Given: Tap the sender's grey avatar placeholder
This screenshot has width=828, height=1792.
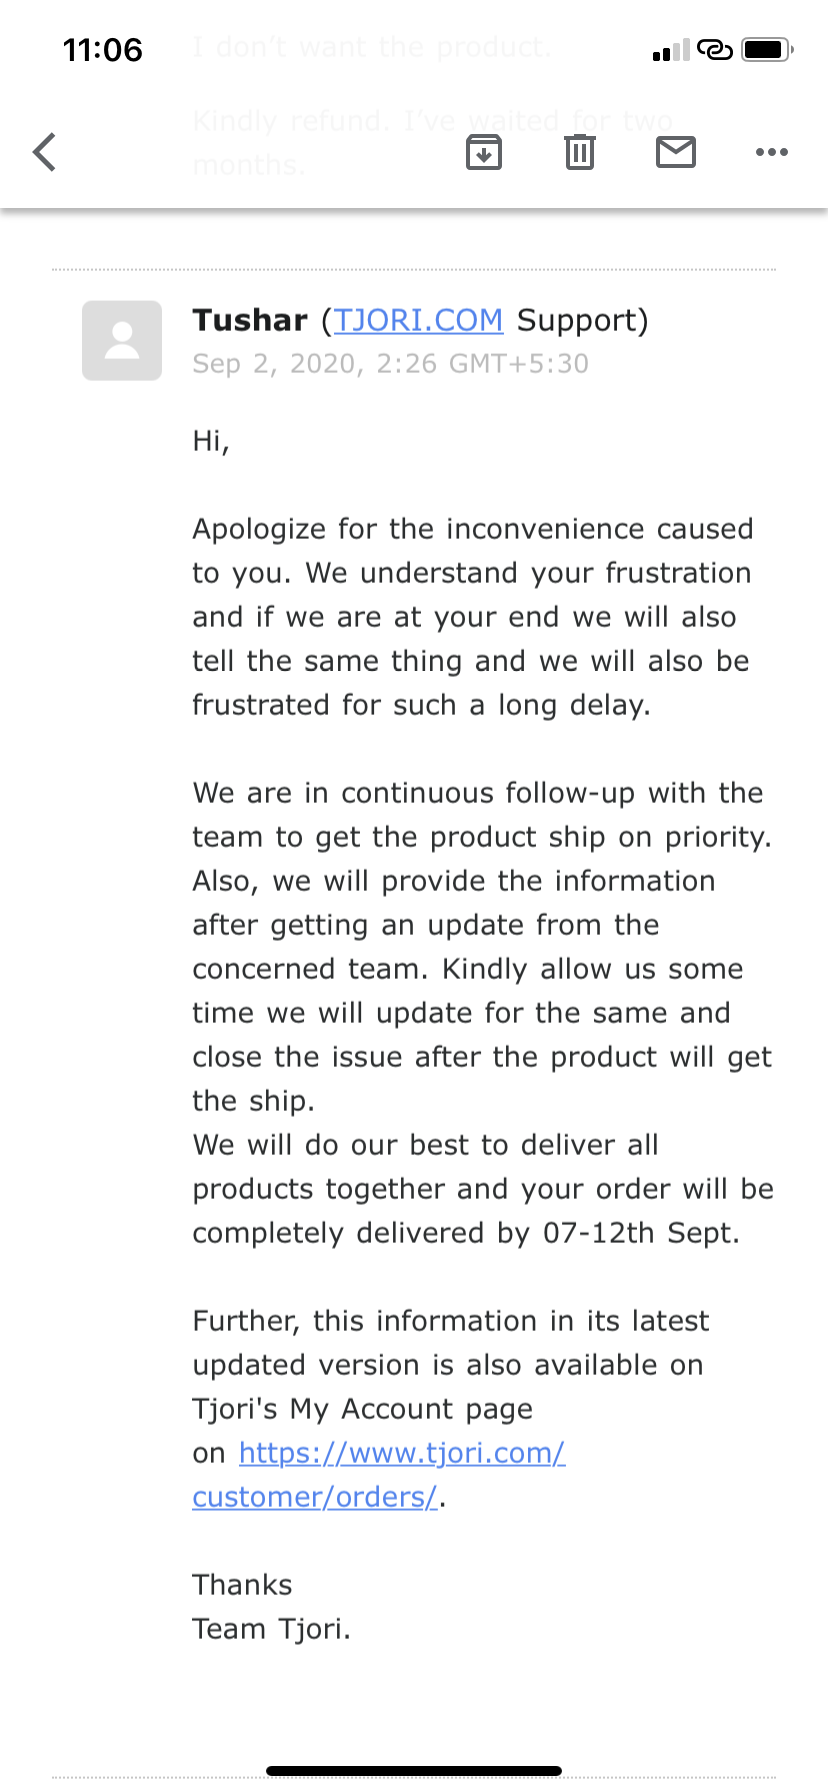Looking at the screenshot, I should (122, 341).
